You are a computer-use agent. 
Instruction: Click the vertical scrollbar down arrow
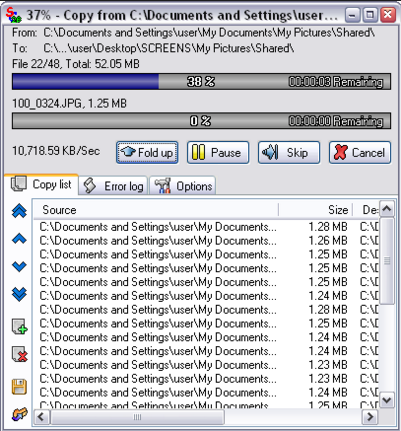tap(387, 399)
